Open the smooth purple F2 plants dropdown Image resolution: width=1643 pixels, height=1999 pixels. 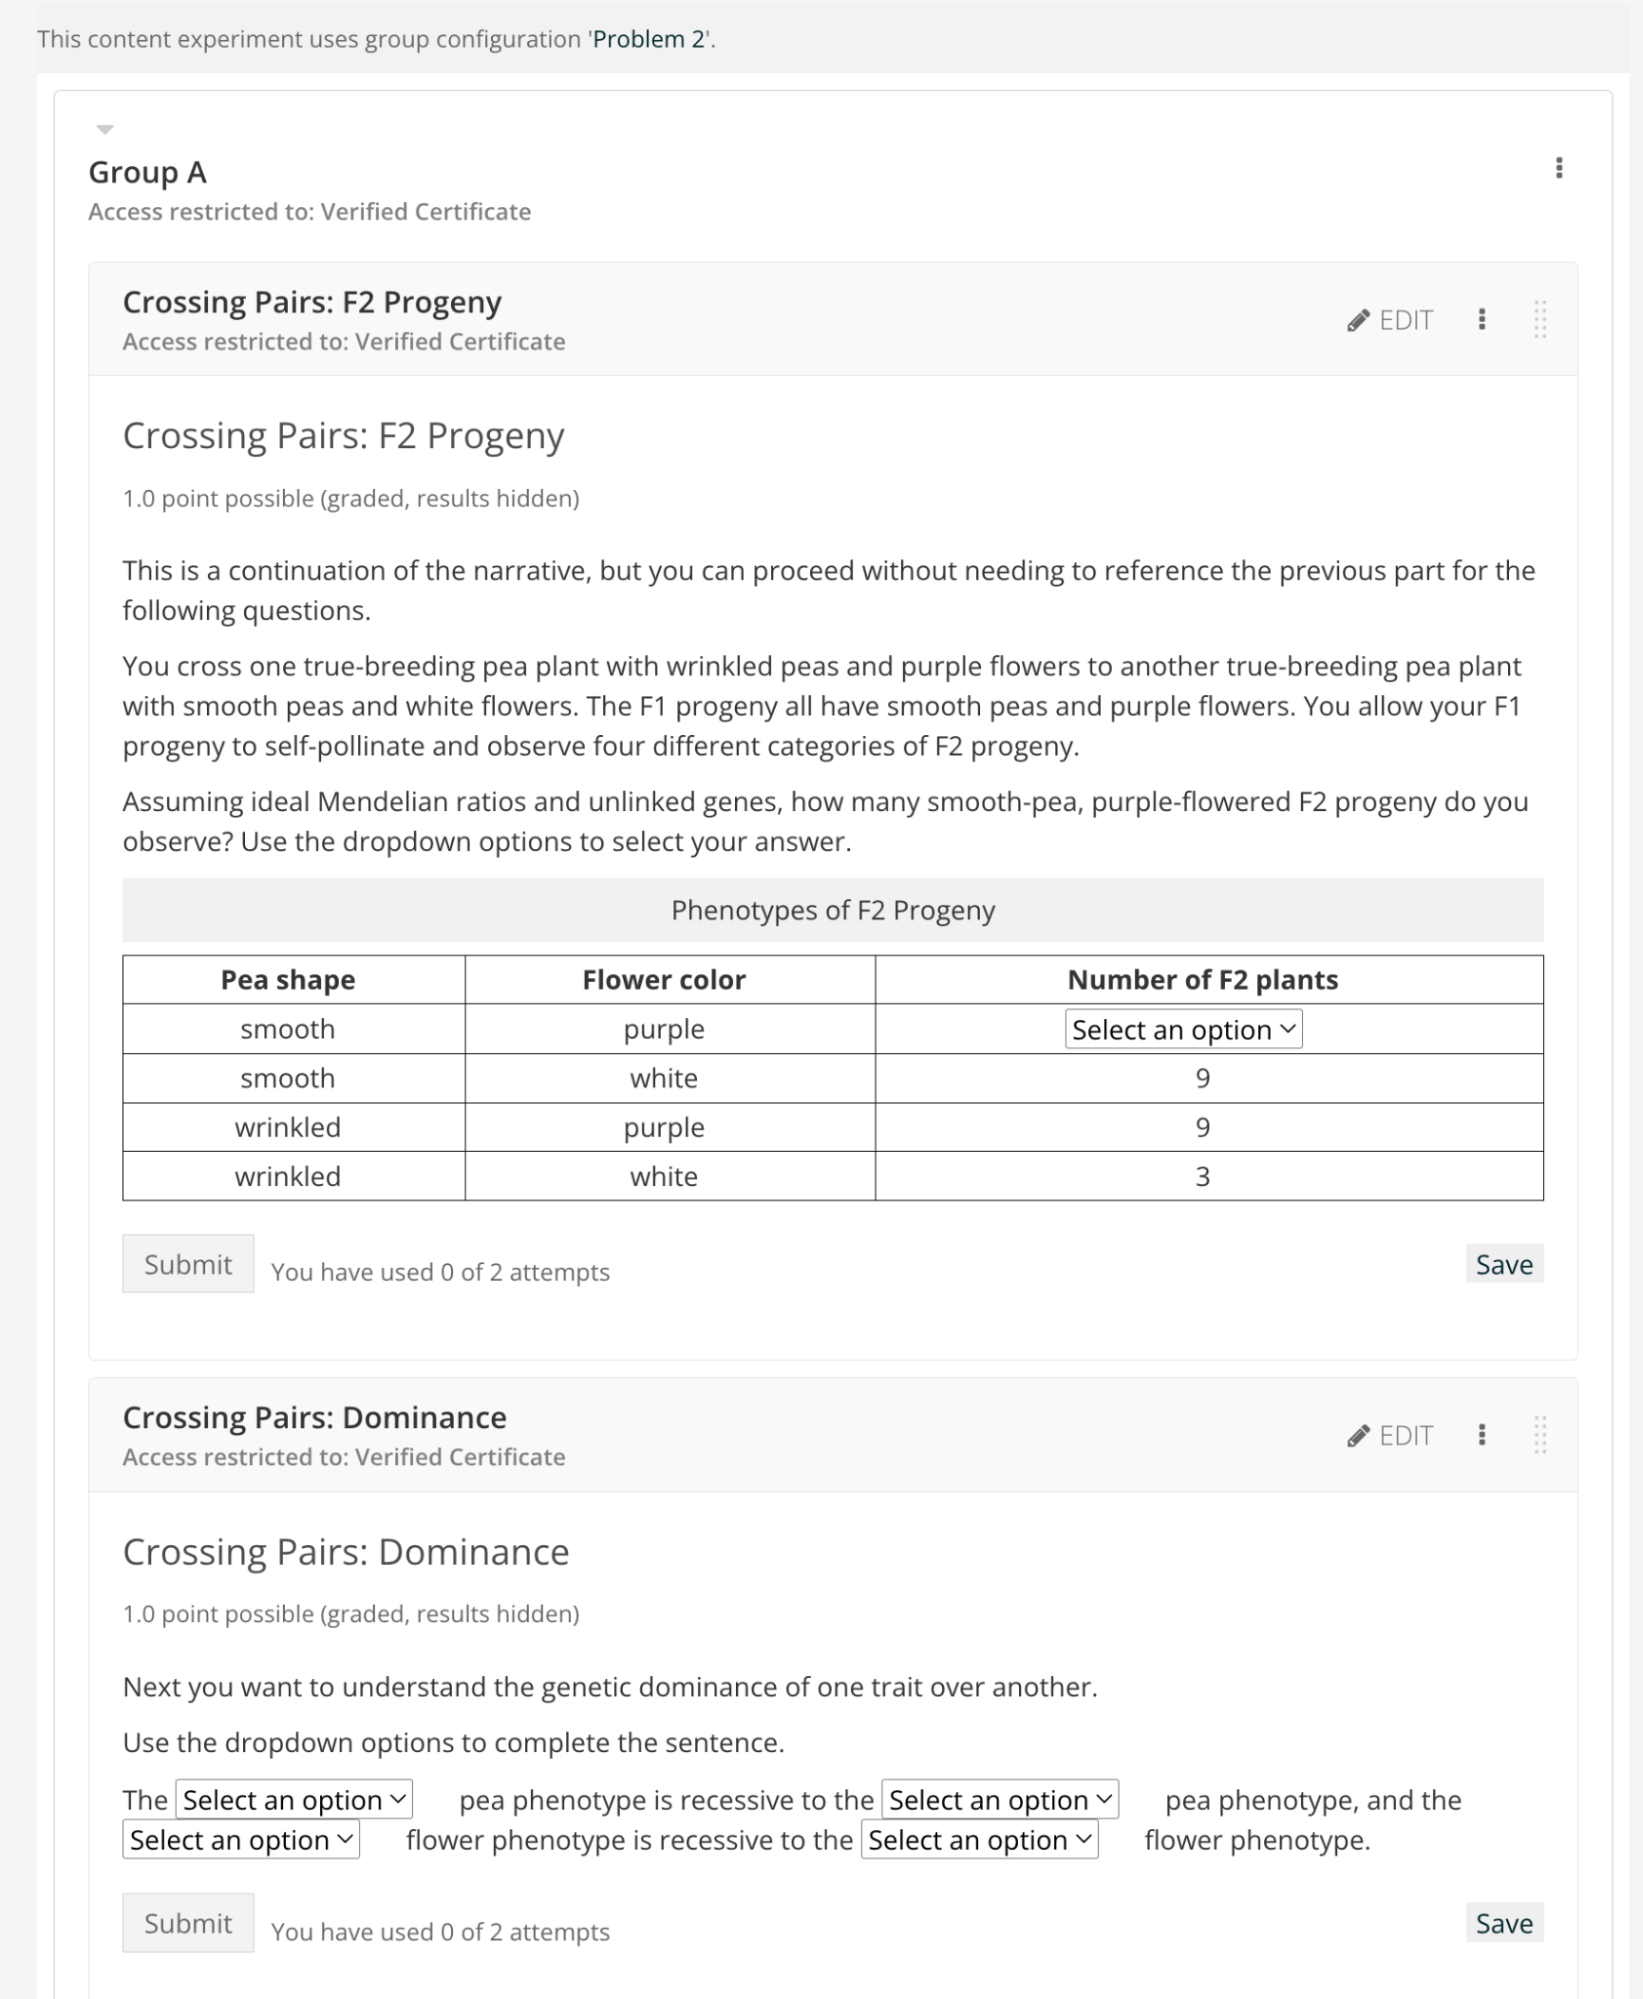coord(1183,1029)
